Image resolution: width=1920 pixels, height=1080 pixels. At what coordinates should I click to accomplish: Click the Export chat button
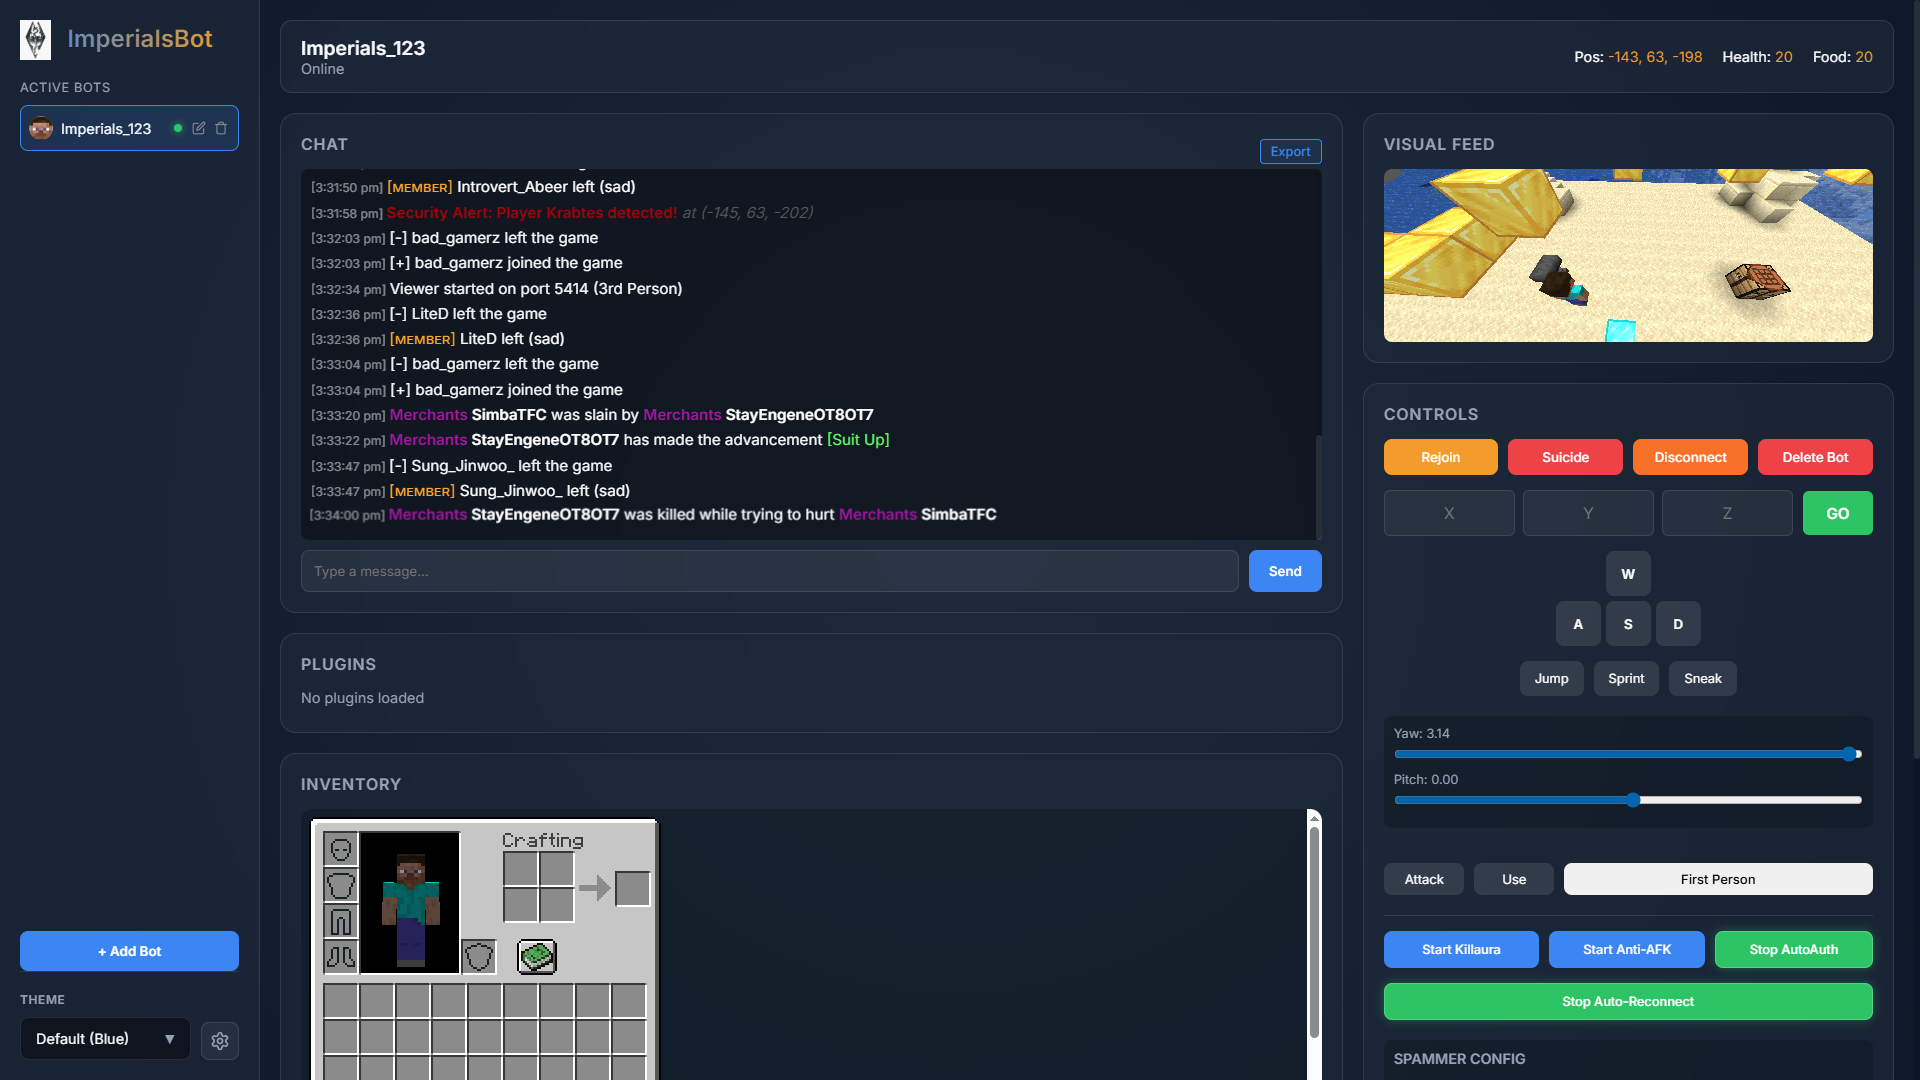click(x=1290, y=151)
